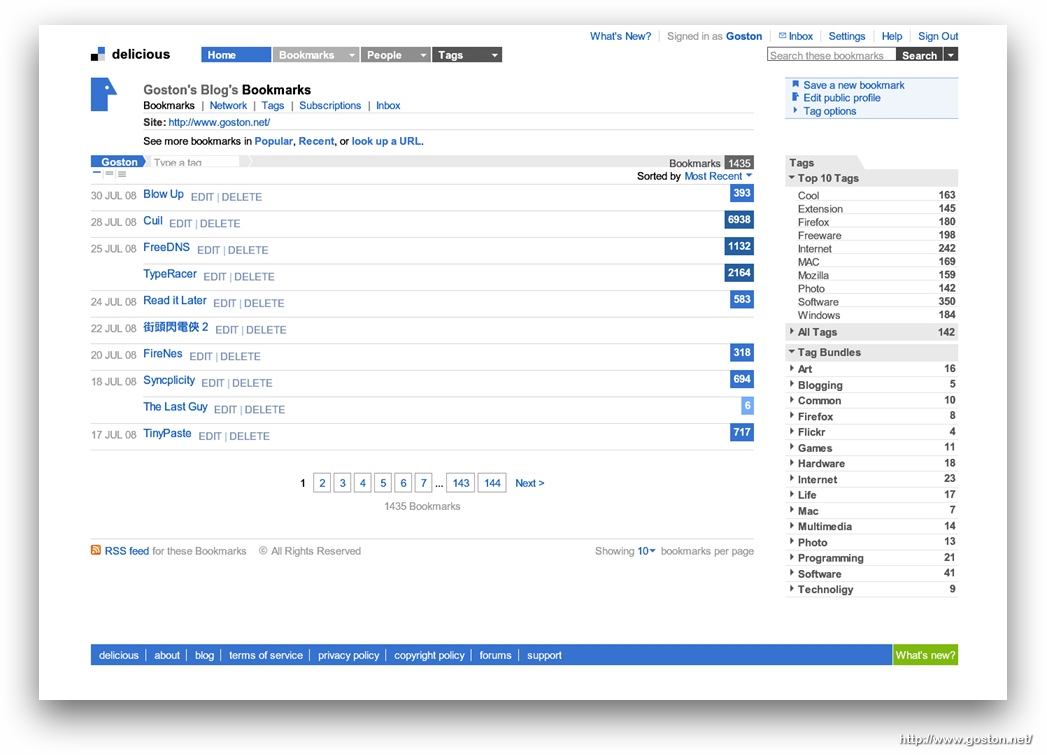Delete The Last Guy bookmark
This screenshot has height=755, width=1047.
(264, 410)
